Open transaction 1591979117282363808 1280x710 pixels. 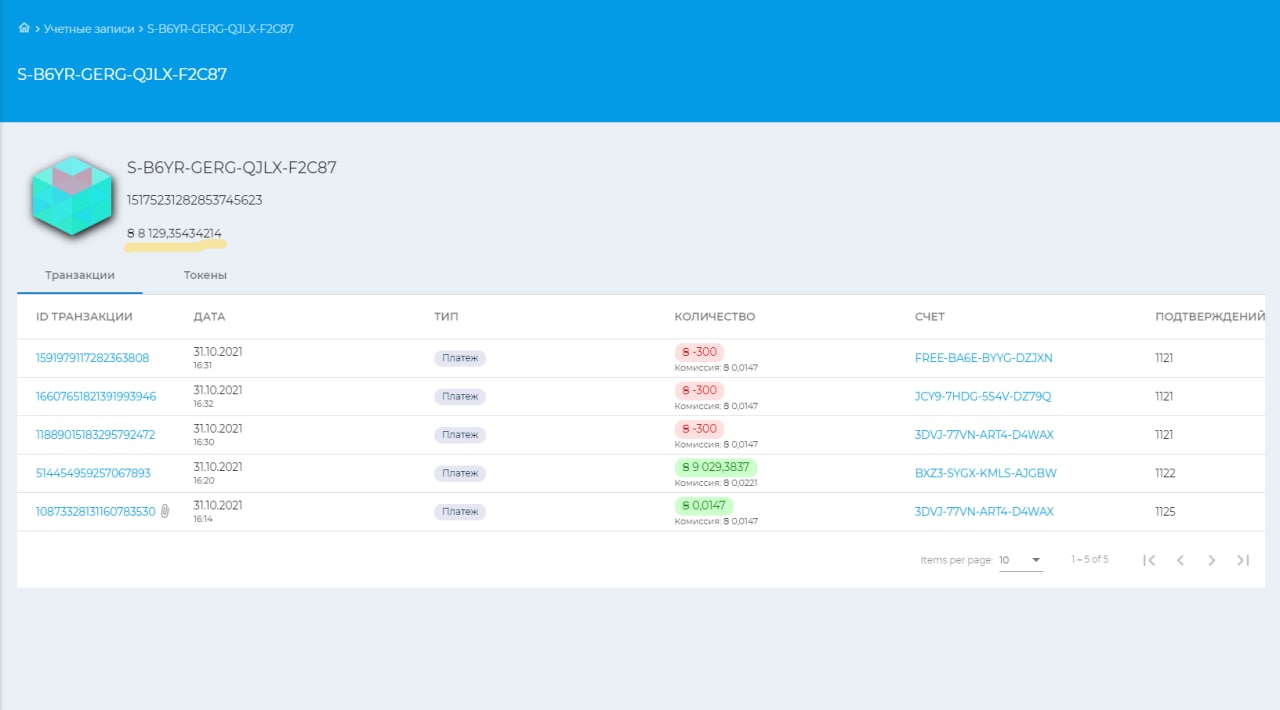coord(93,358)
